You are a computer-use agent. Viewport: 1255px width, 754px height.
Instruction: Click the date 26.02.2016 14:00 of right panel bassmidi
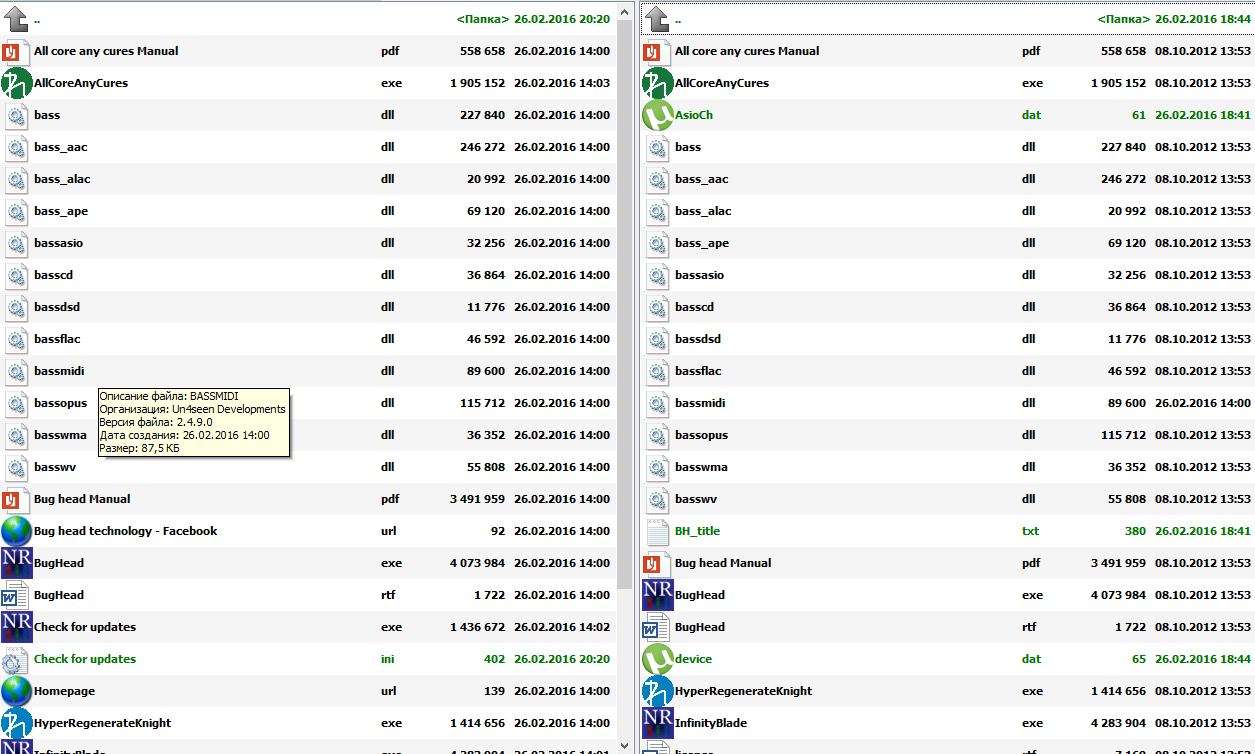click(1203, 403)
